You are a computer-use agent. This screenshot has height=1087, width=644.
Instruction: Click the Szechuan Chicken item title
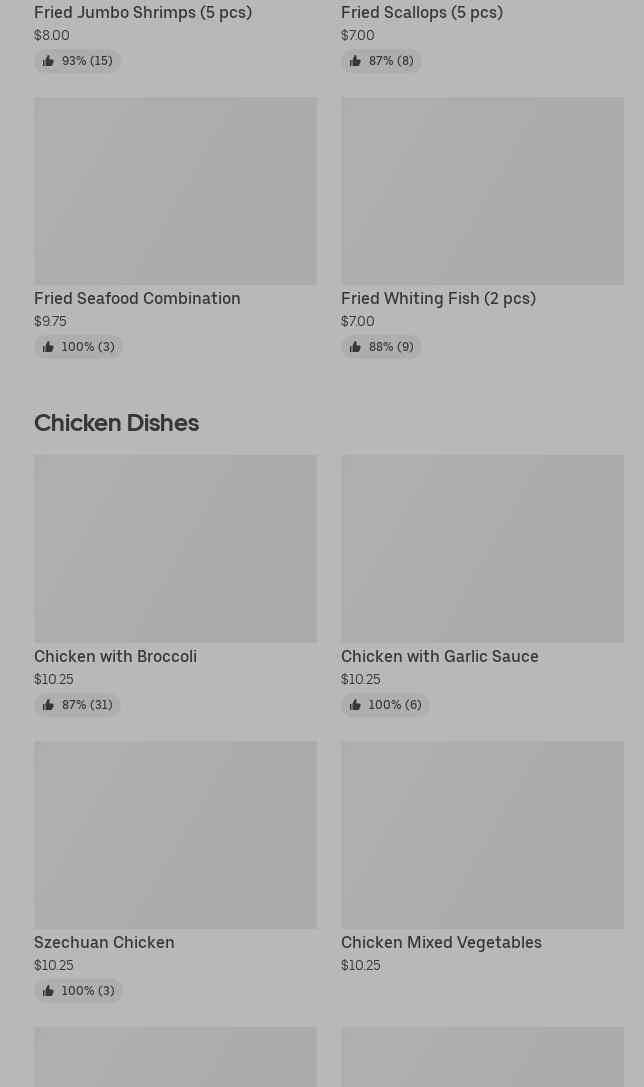click(x=104, y=942)
